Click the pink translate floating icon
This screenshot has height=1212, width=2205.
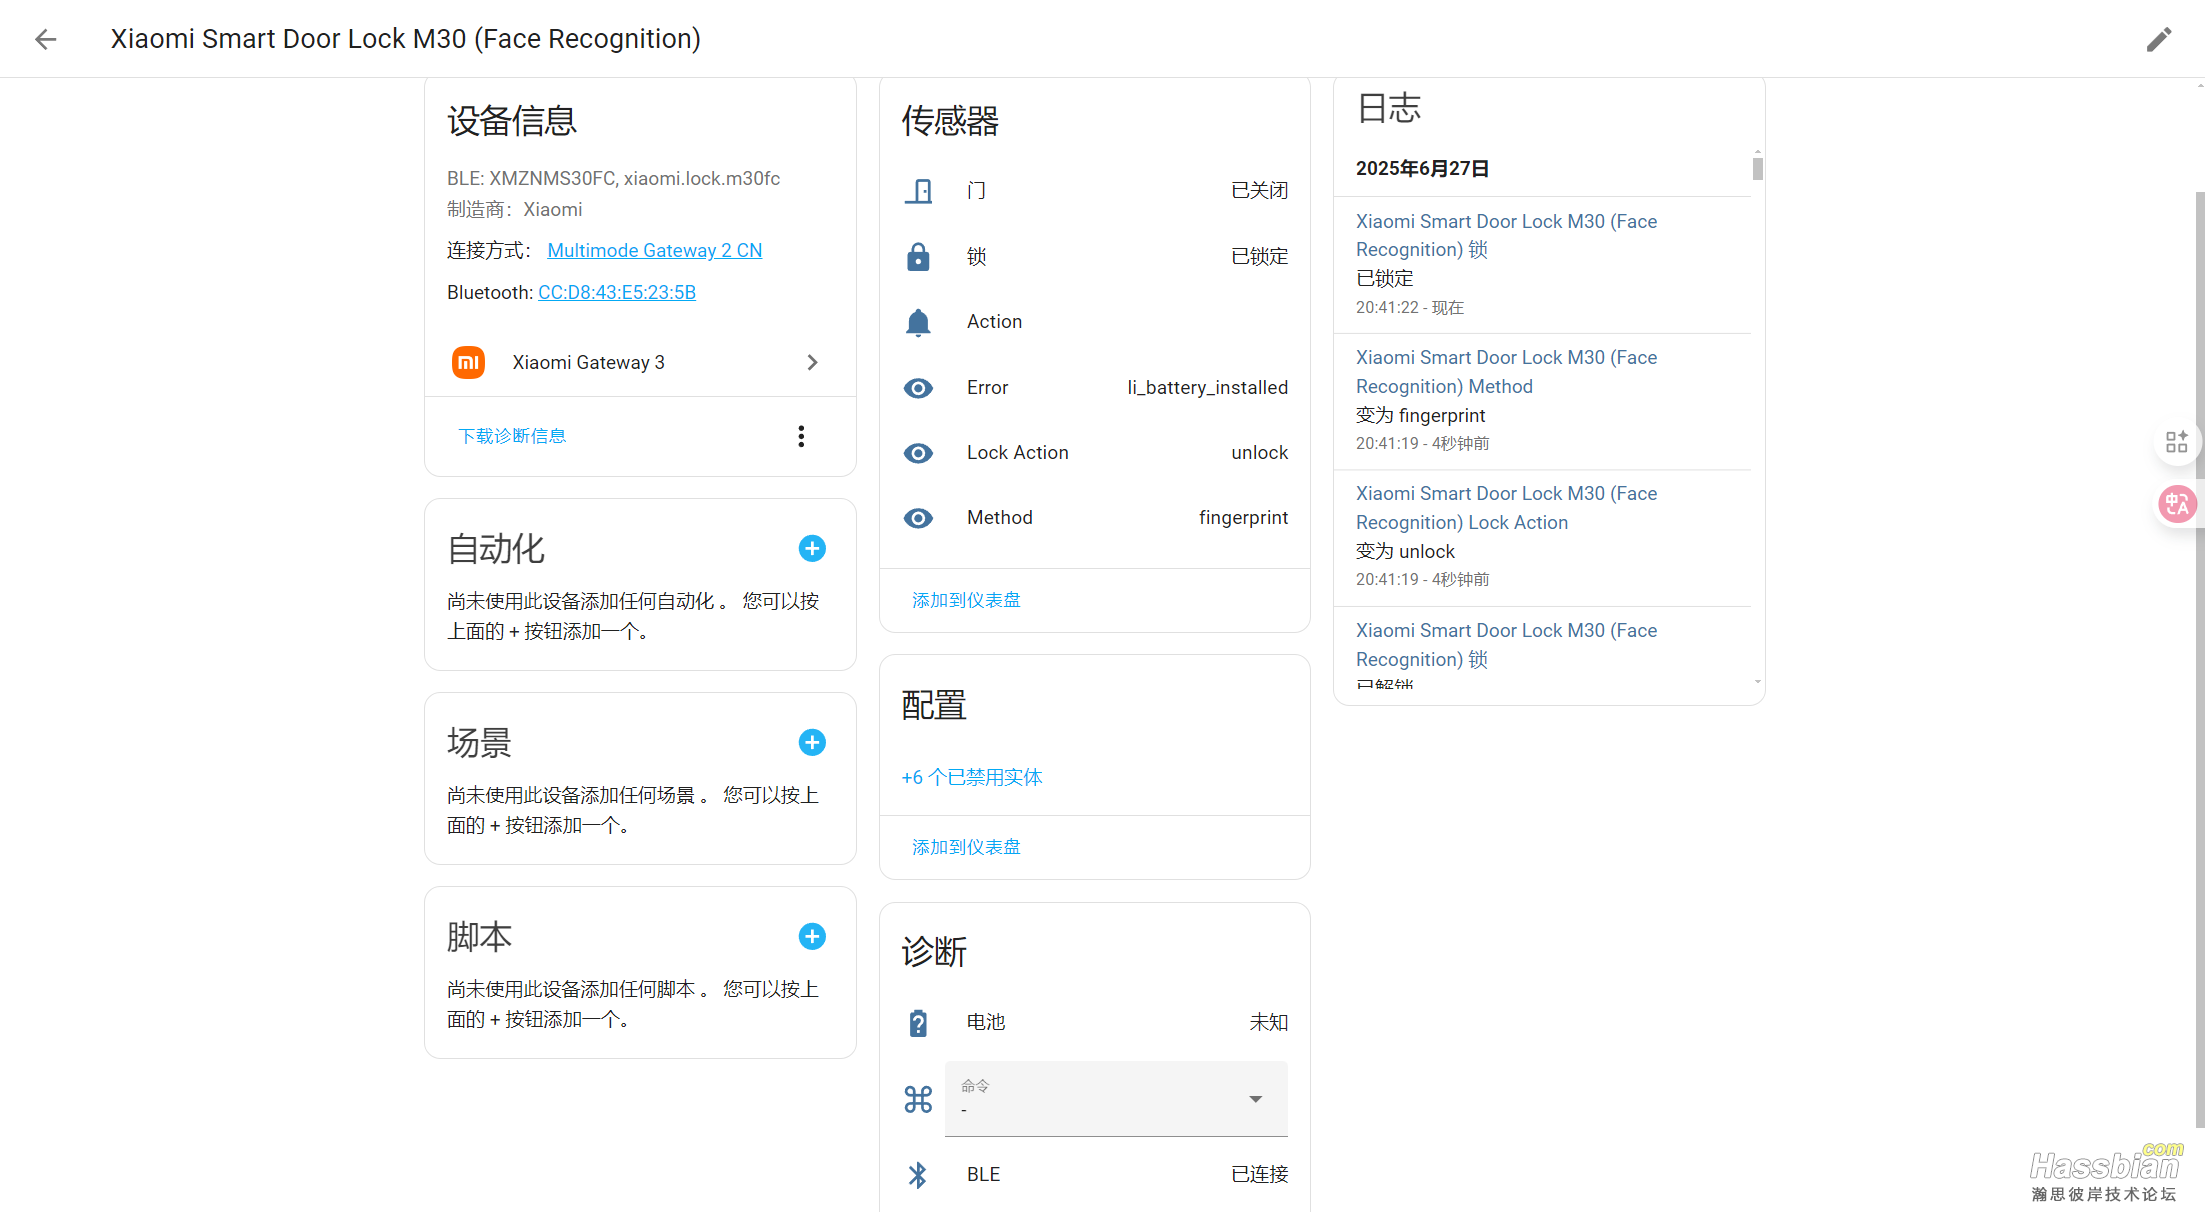[2177, 504]
